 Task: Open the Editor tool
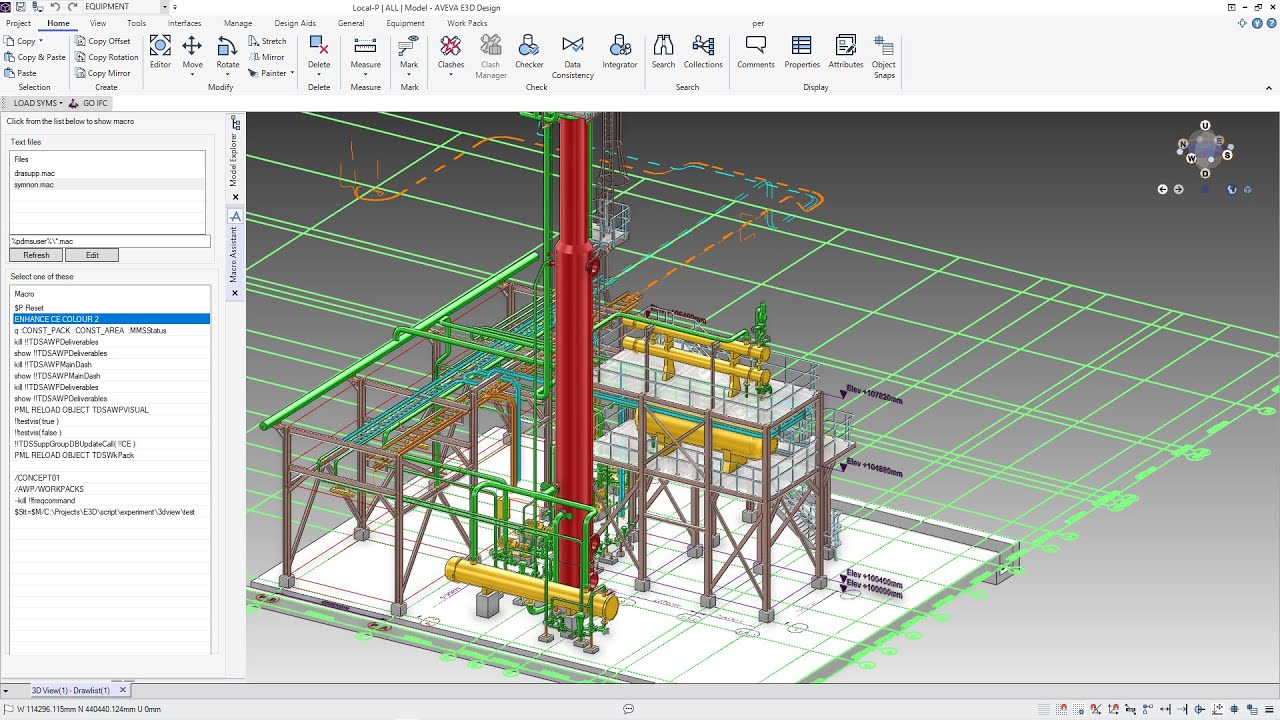pyautogui.click(x=160, y=52)
